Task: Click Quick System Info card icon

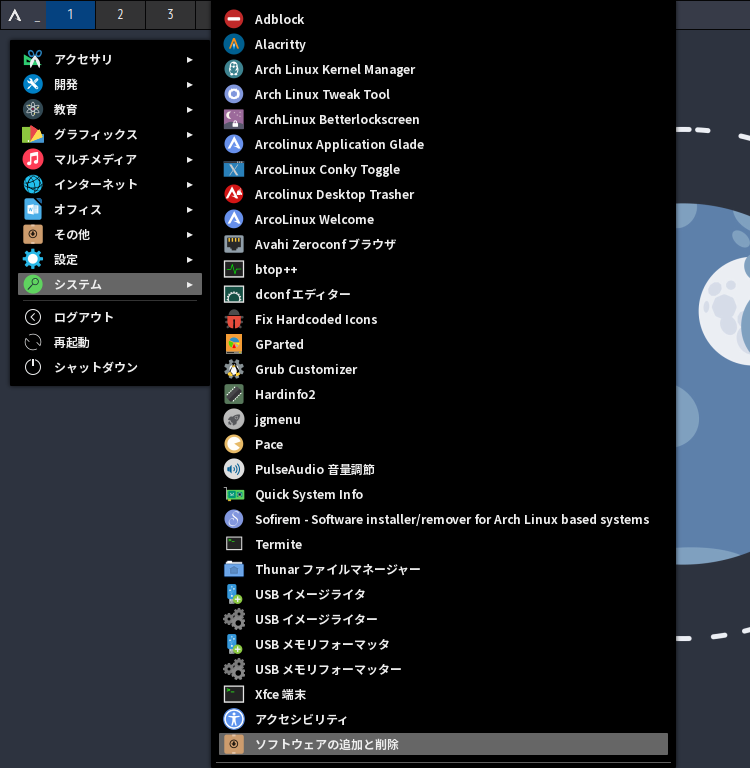Action: (x=234, y=494)
